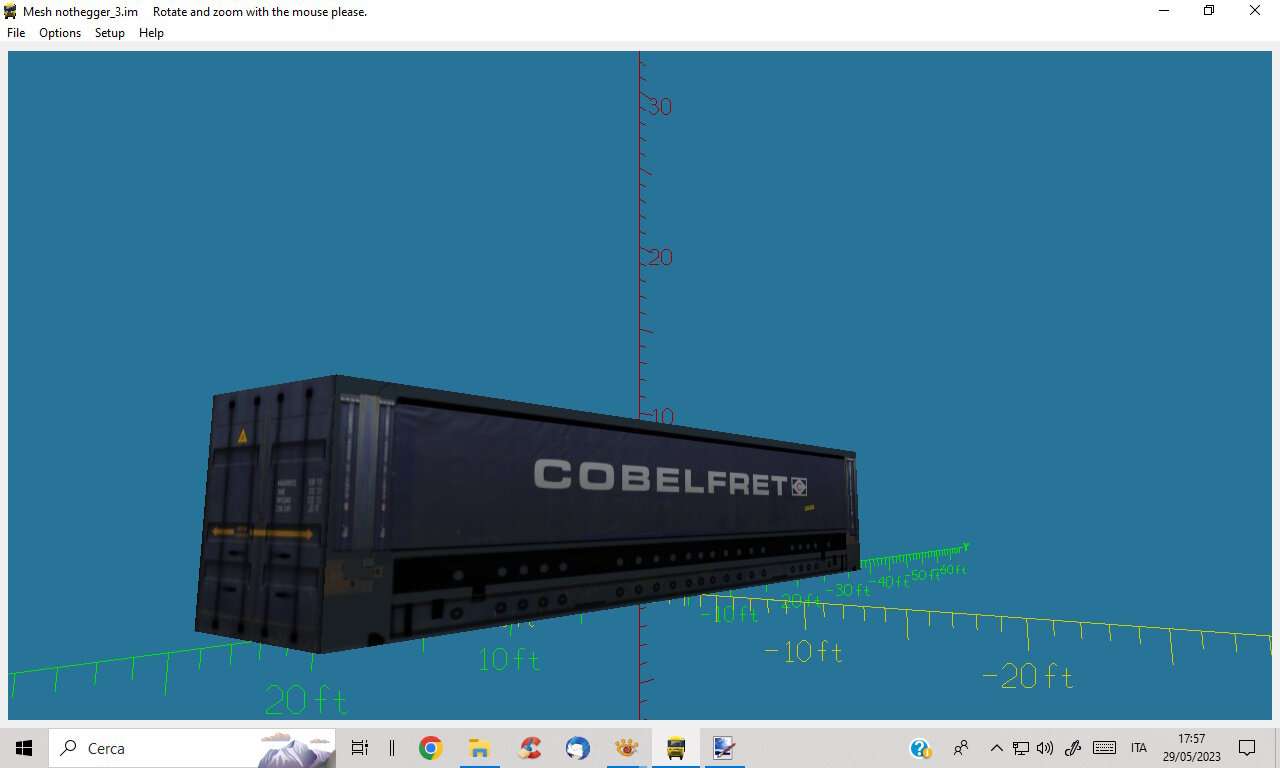This screenshot has height=768, width=1280.
Task: Open Task View from the taskbar
Action: 360,748
